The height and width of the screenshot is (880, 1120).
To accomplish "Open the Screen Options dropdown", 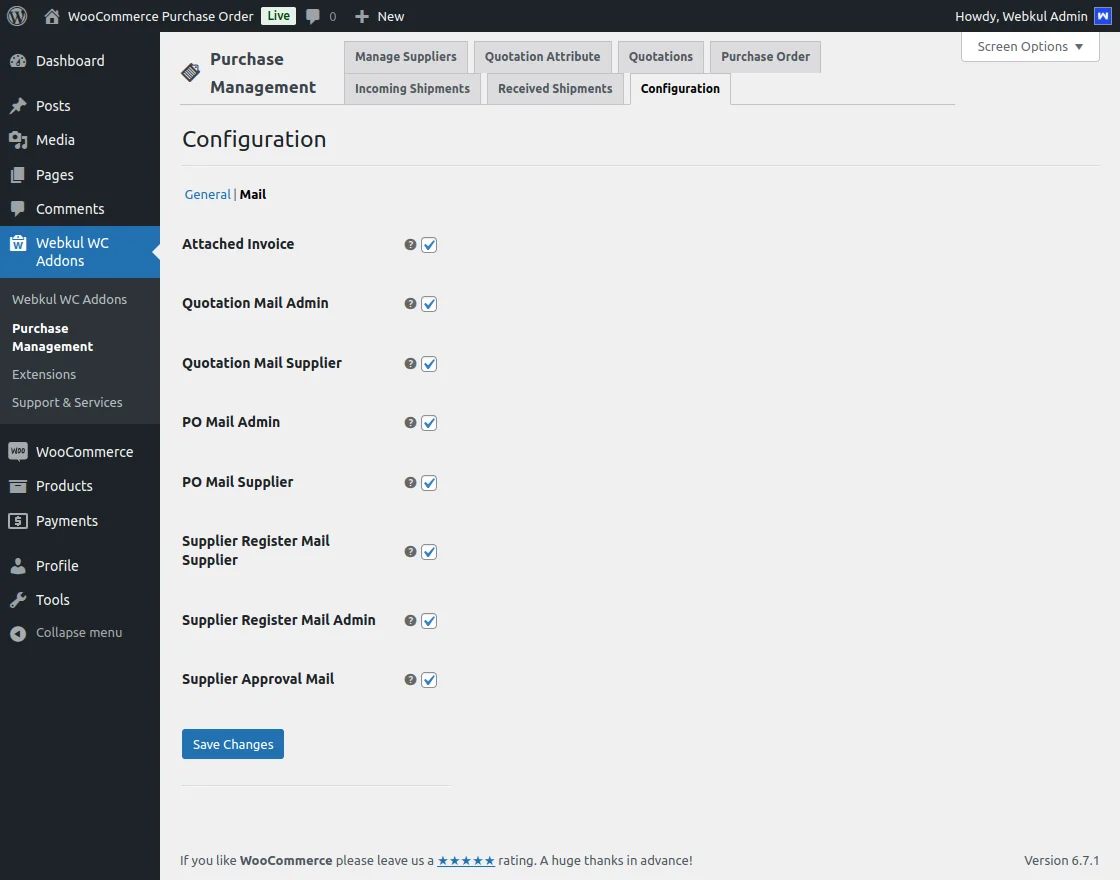I will point(1029,46).
